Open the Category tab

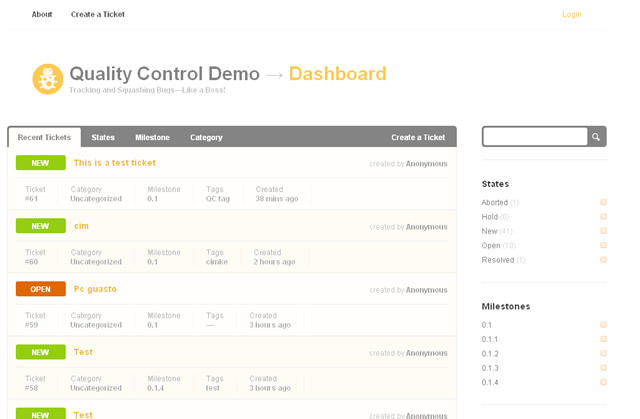coord(206,138)
